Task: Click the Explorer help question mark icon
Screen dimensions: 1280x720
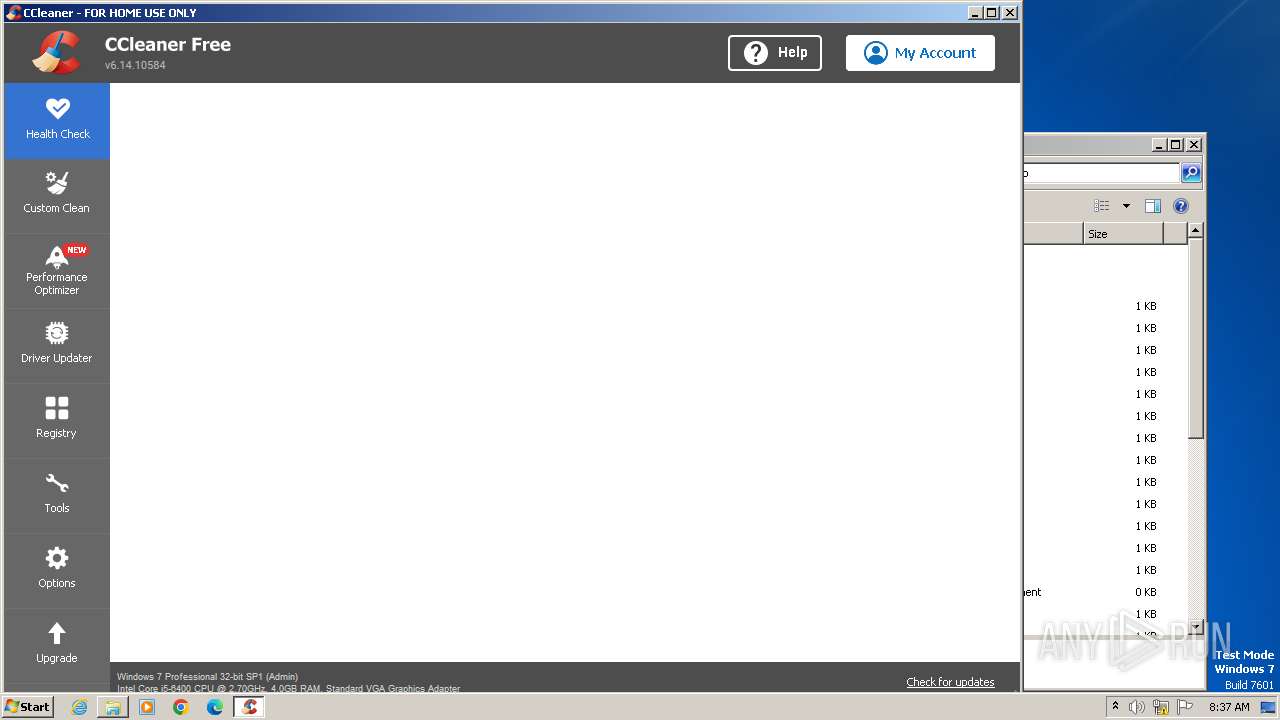Action: 1181,206
